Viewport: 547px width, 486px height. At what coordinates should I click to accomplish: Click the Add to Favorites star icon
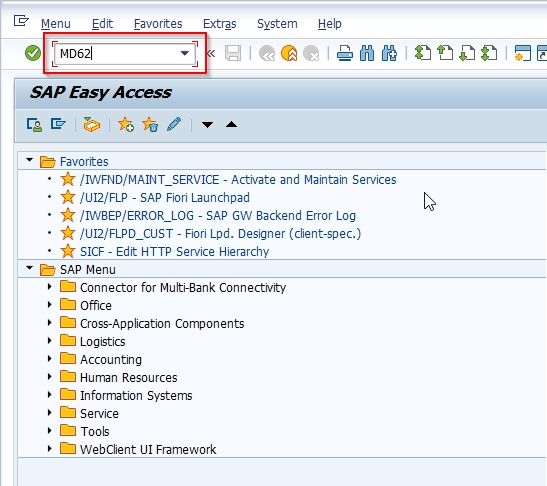pos(126,125)
